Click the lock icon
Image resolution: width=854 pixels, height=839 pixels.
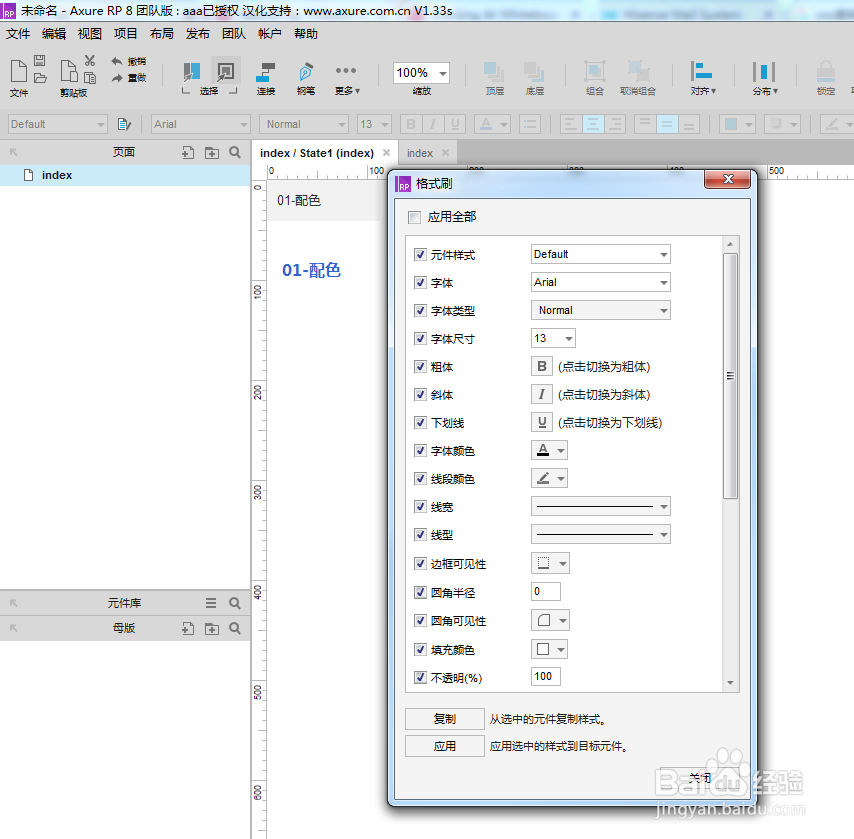pos(826,71)
